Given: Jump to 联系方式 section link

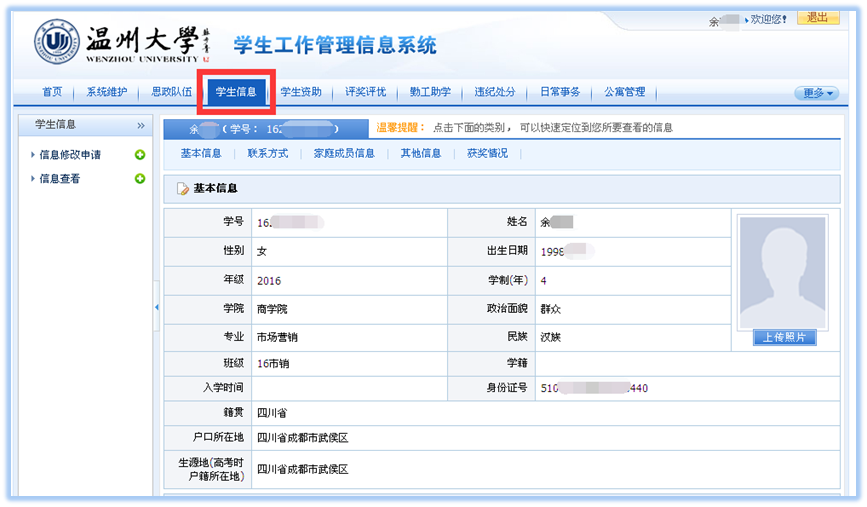Looking at the screenshot, I should 267,153.
